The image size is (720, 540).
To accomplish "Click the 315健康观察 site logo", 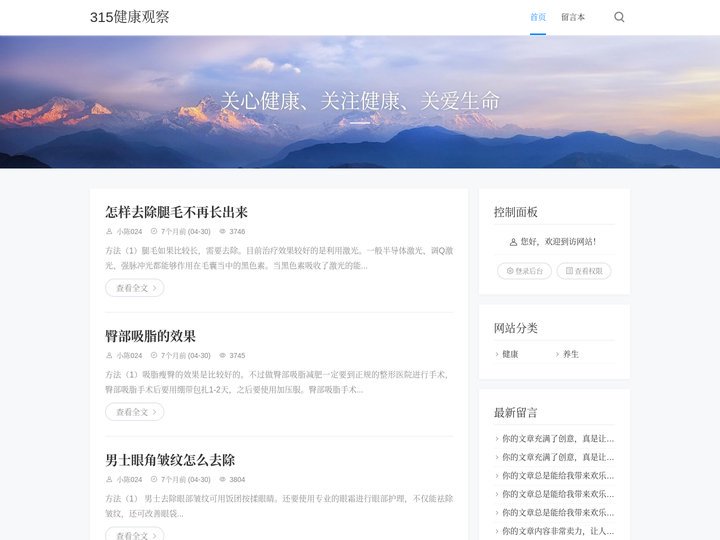I will pyautogui.click(x=129, y=17).
